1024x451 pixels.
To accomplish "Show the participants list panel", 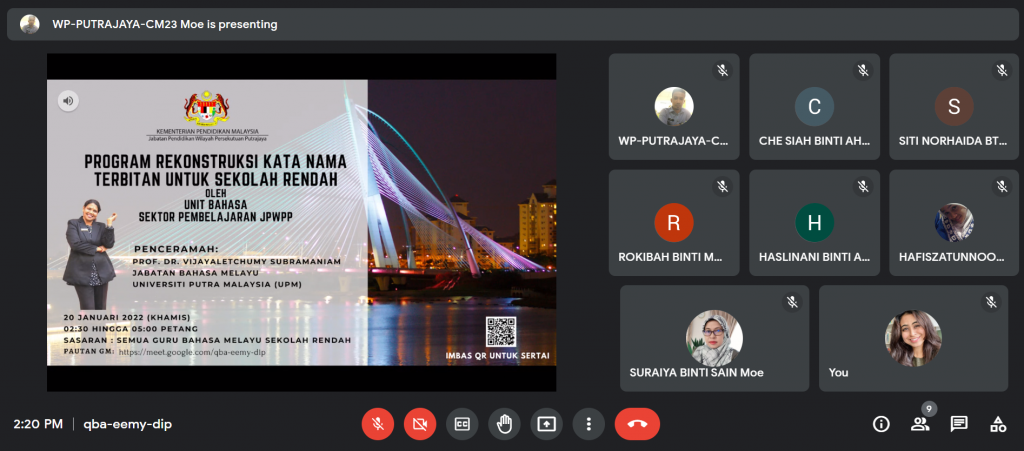I will click(x=920, y=424).
